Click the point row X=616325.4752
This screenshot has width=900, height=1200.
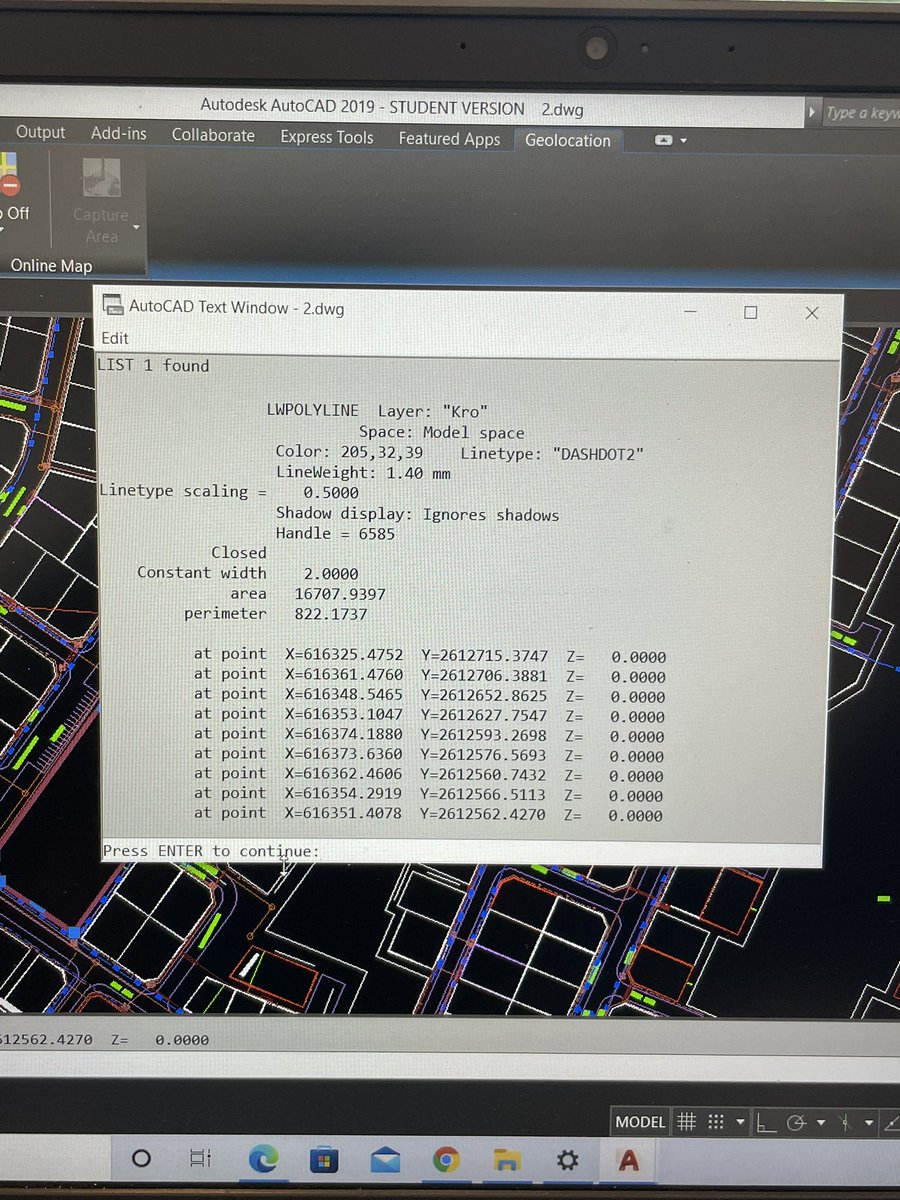coord(430,655)
